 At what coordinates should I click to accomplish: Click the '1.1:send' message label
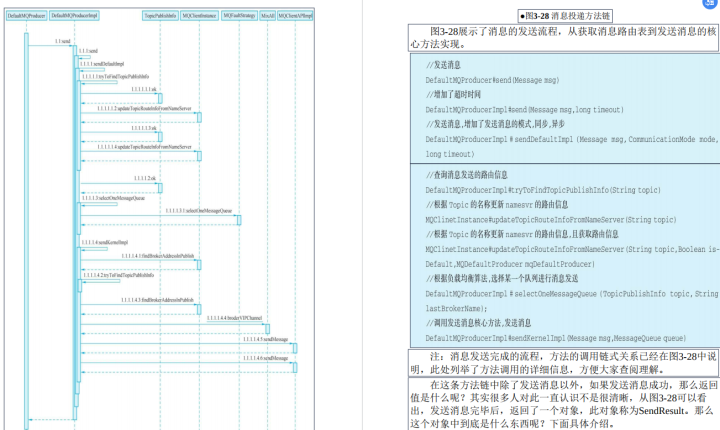tap(62, 41)
